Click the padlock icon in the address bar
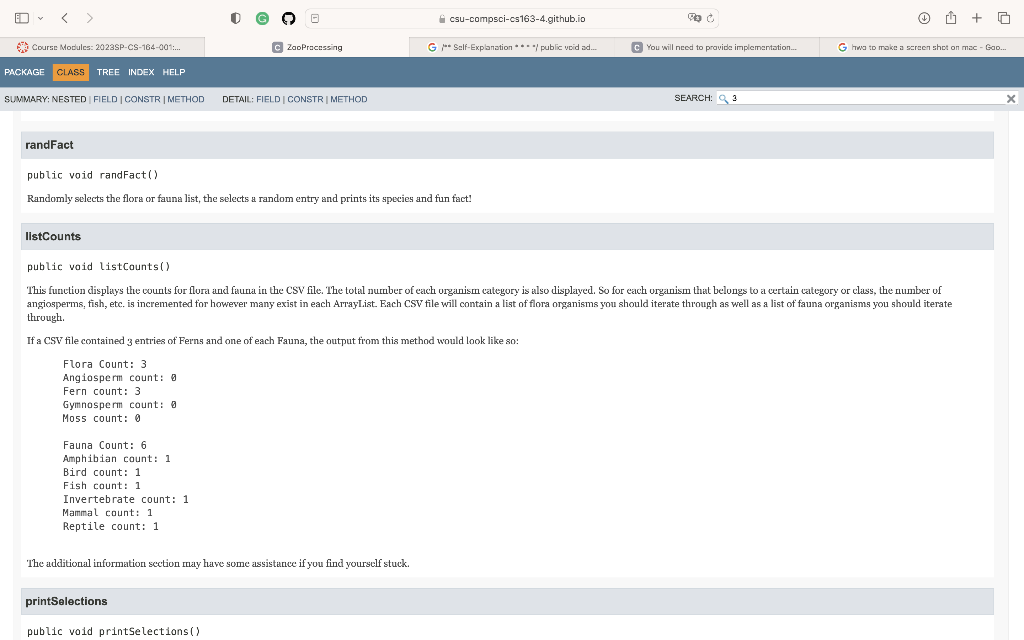 (x=443, y=18)
